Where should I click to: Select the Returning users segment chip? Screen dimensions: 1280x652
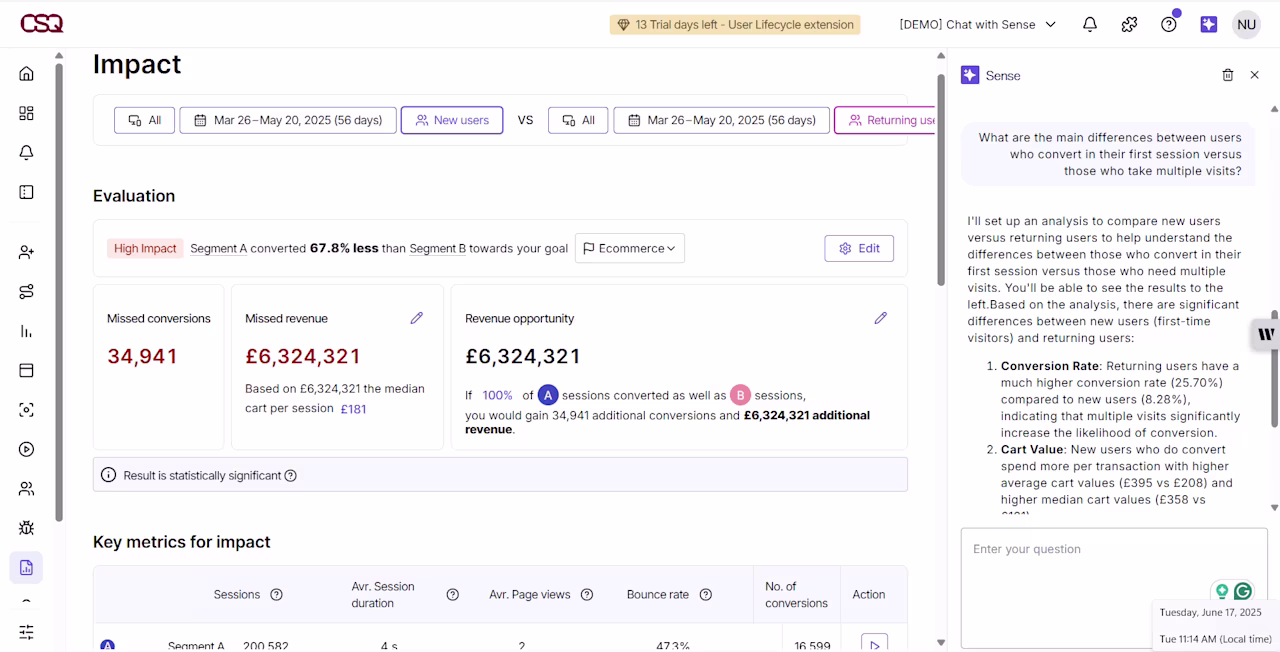[x=886, y=120]
